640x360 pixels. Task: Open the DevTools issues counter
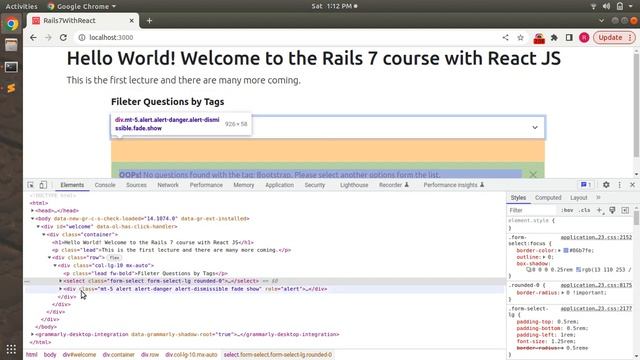pyautogui.click(x=586, y=185)
